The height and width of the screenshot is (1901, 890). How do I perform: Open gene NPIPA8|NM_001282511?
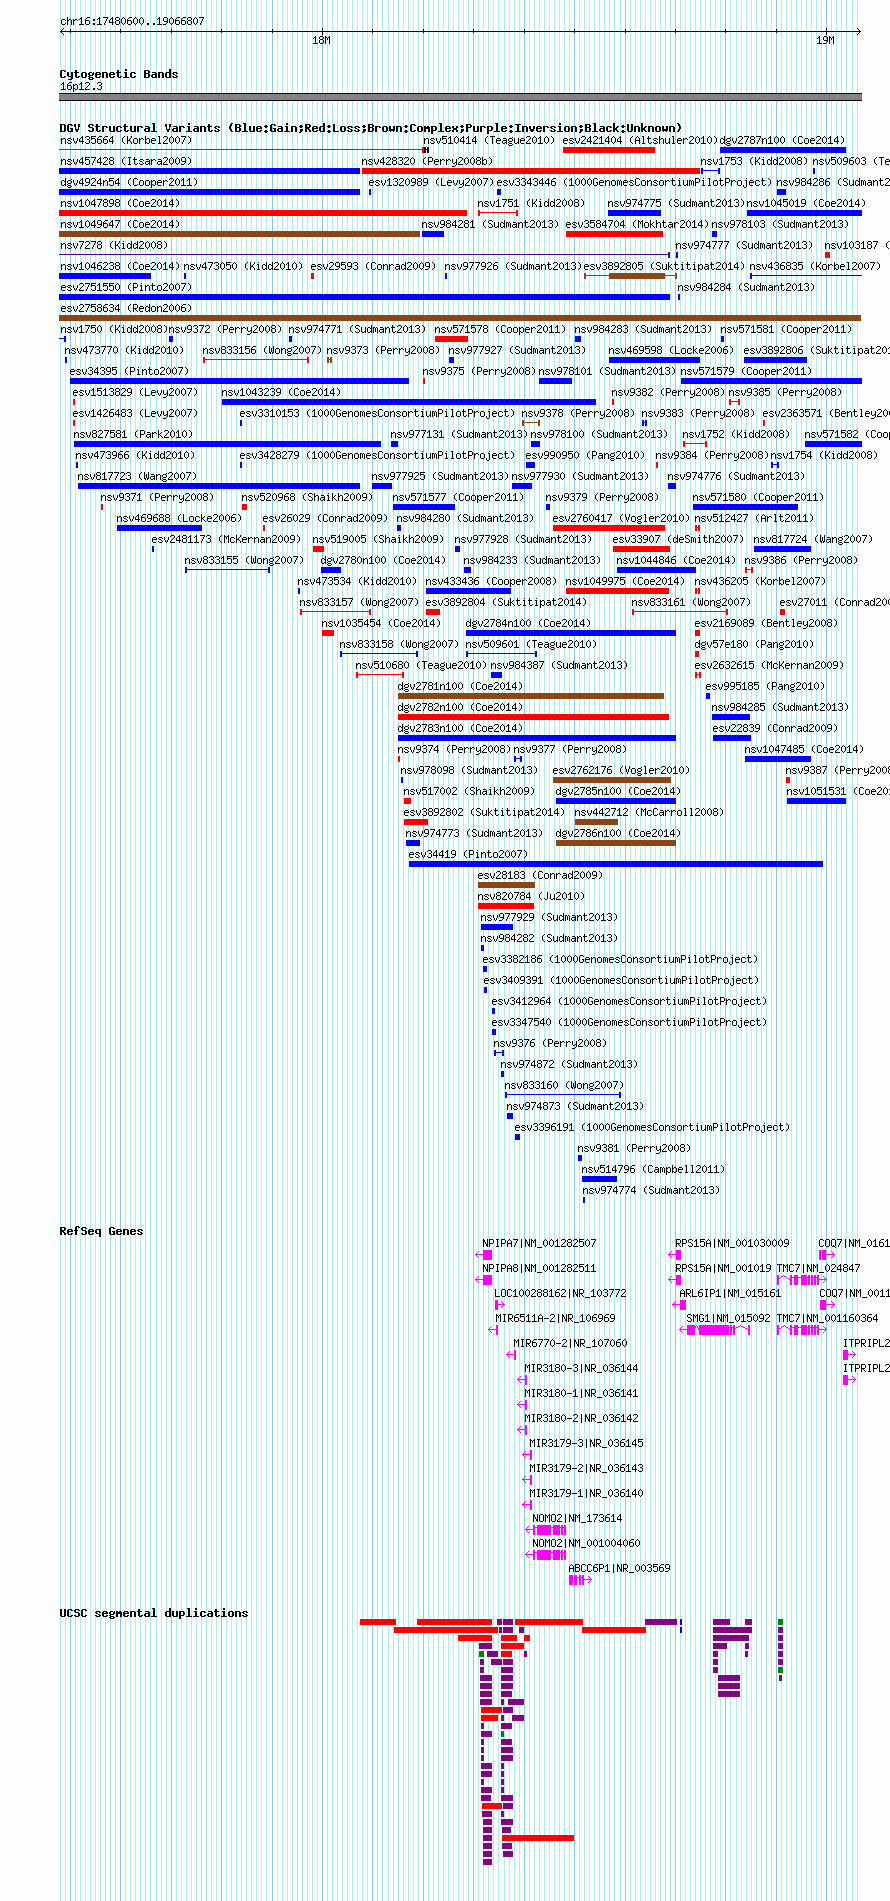484,1280
